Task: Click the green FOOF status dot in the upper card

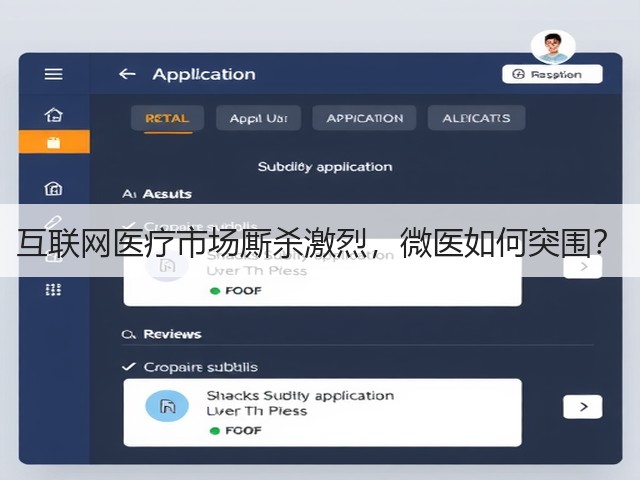Action: (x=215, y=291)
